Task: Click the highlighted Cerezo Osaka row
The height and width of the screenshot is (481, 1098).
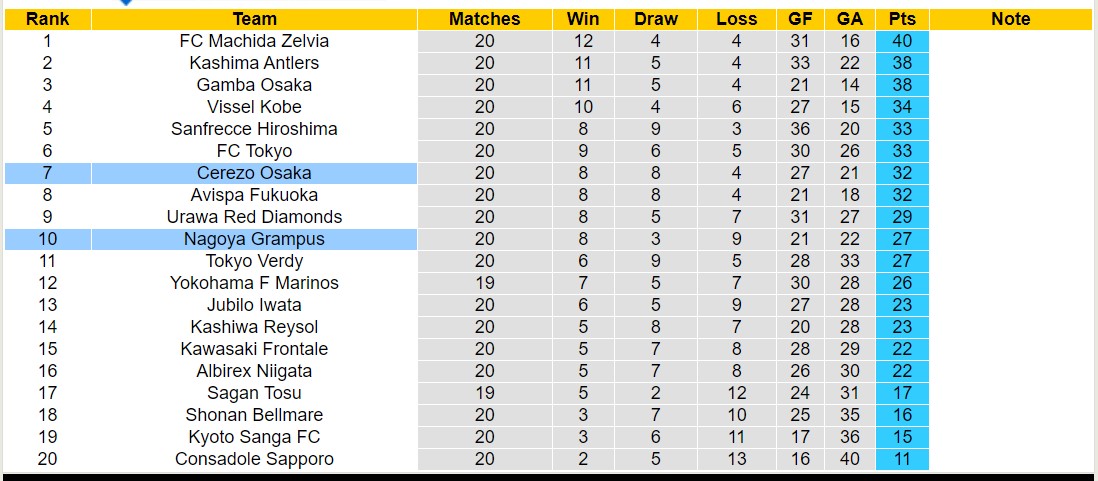Action: pyautogui.click(x=254, y=173)
